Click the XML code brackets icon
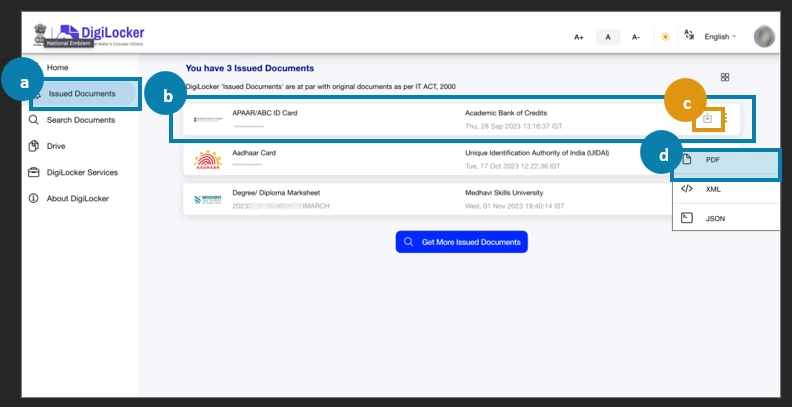Viewport: 792px width, 407px height. coord(686,189)
